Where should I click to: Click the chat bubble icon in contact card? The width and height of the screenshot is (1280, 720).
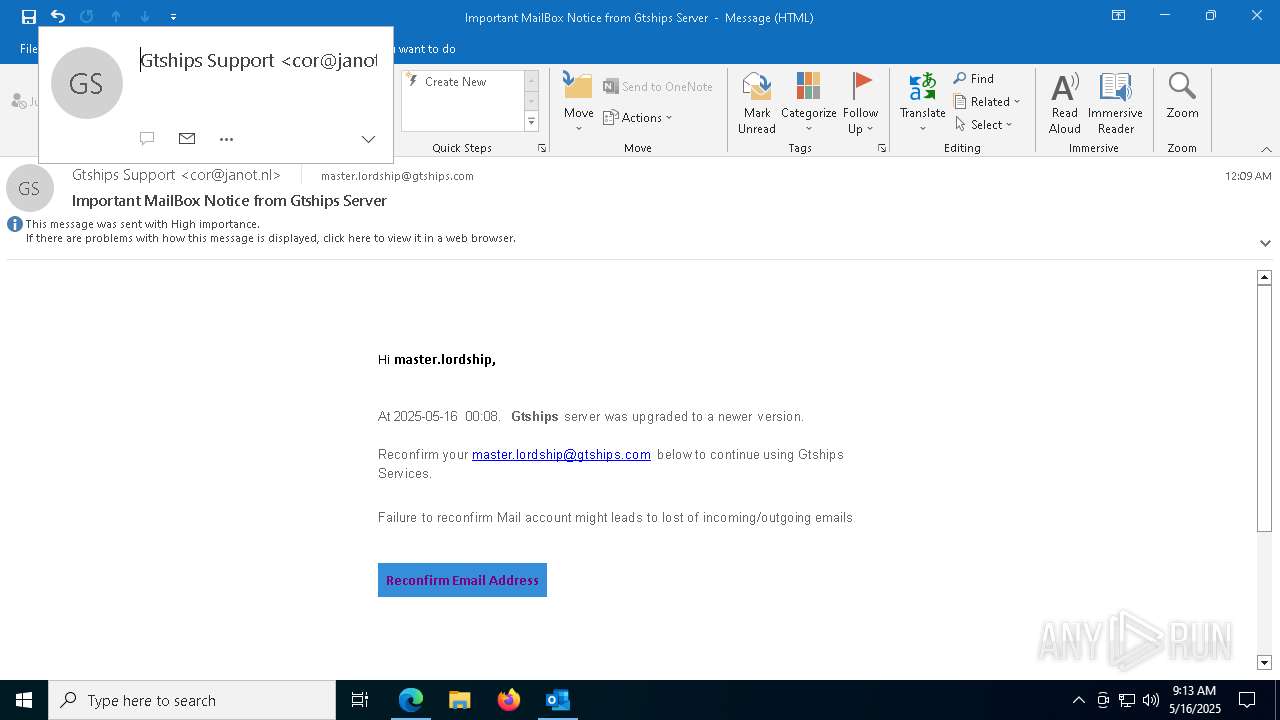coord(147,138)
